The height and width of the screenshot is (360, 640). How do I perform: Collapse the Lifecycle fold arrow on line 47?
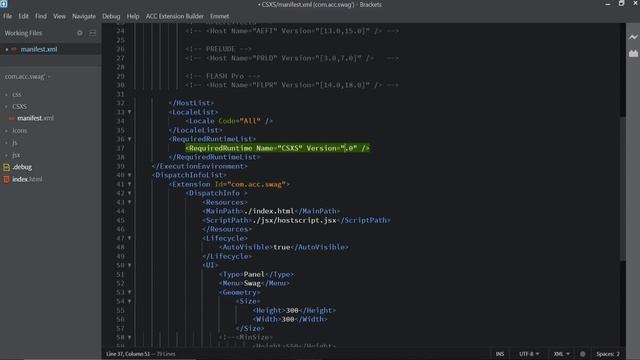point(129,238)
